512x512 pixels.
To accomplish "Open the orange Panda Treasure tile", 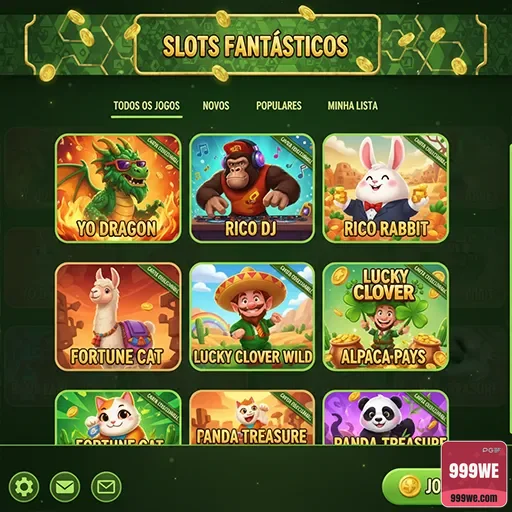I will coord(252,418).
